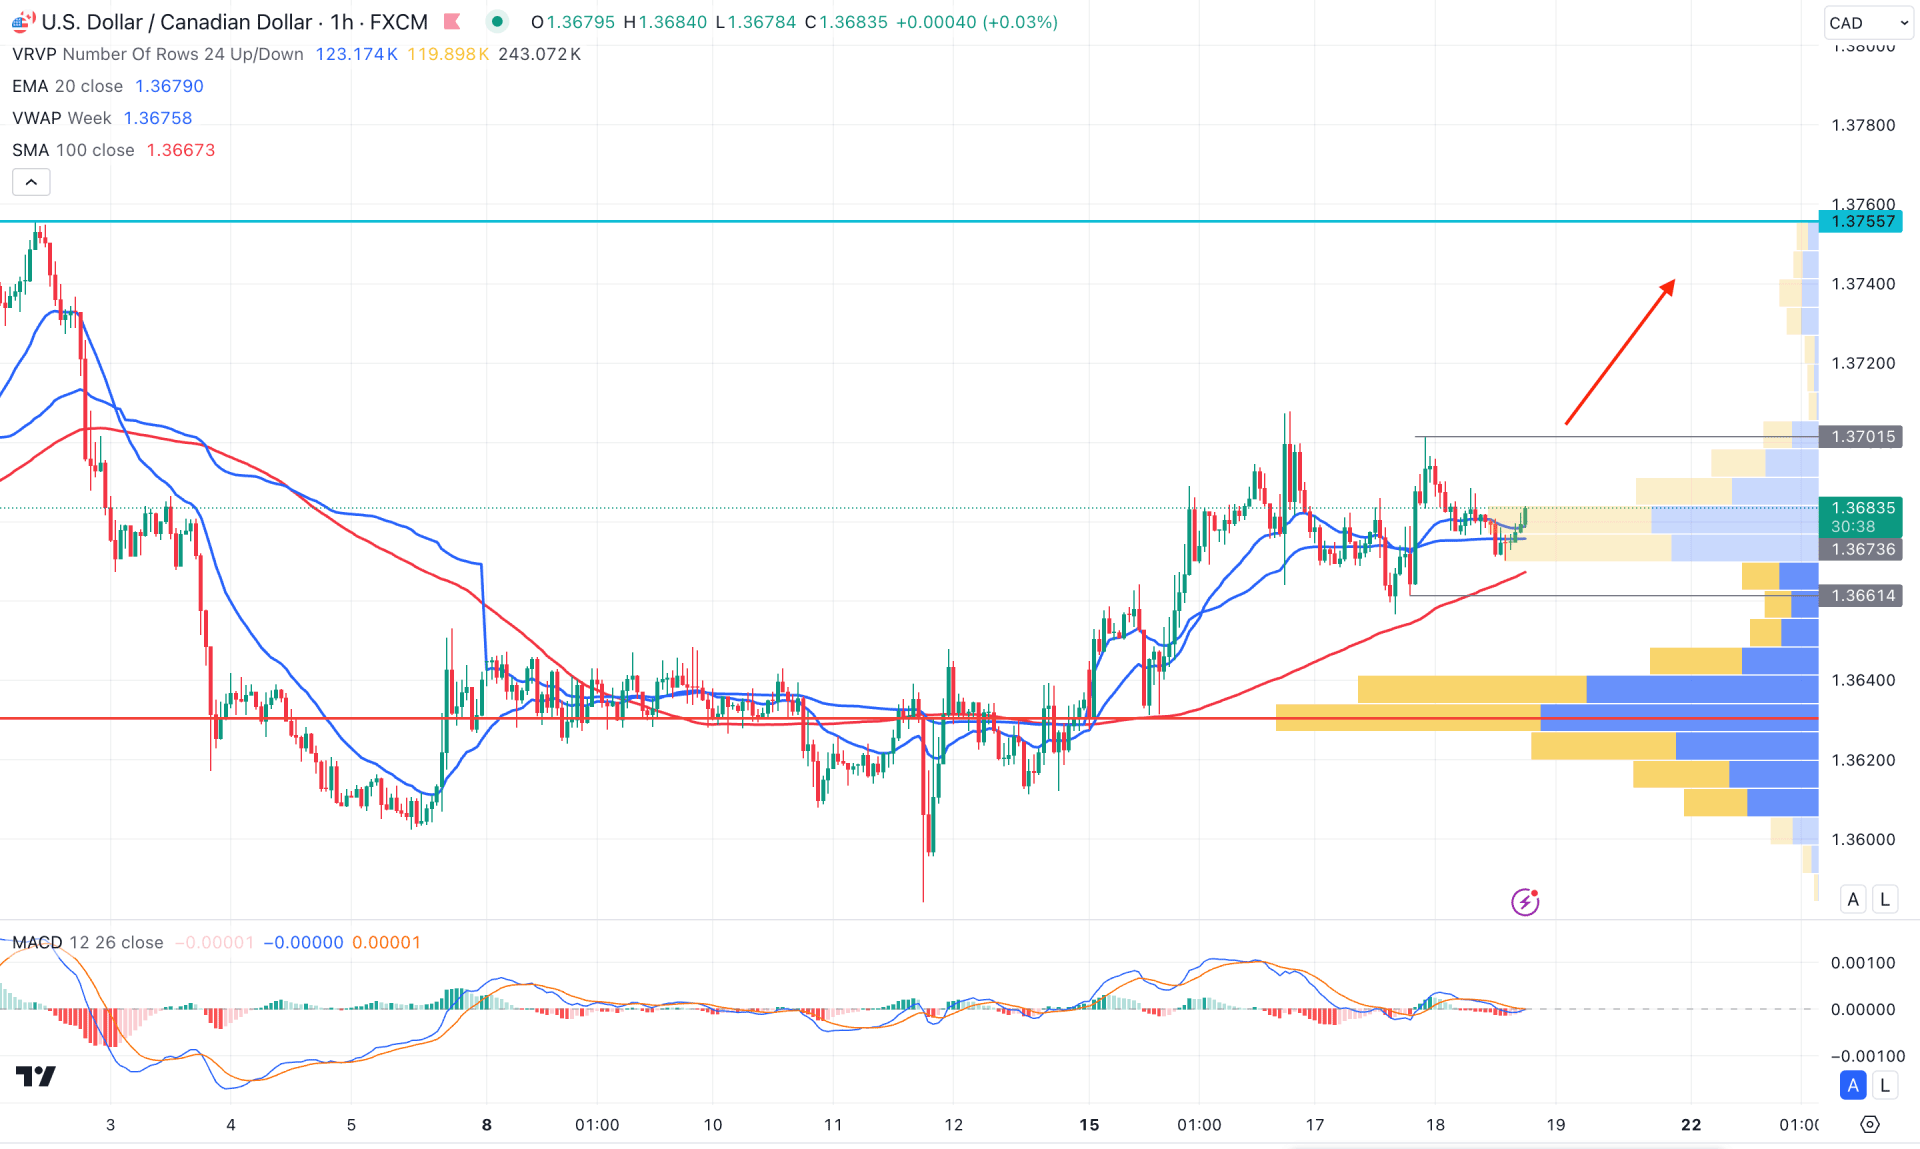Click the EMA value 1.36790
Image resolution: width=1920 pixels, height=1149 pixels.
pyautogui.click(x=169, y=86)
